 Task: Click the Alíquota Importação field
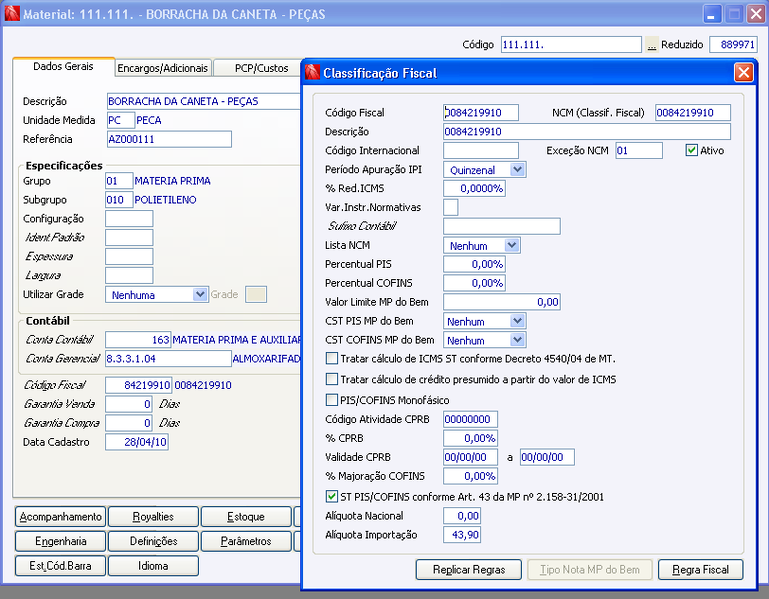click(462, 535)
